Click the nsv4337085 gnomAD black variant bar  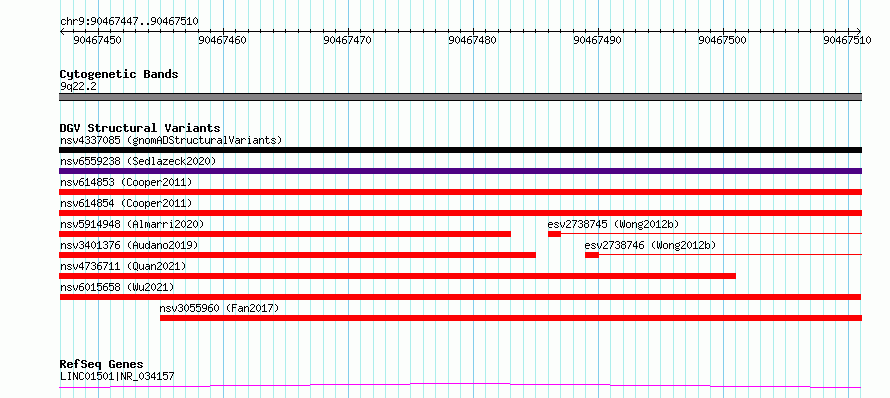[x=460, y=150]
